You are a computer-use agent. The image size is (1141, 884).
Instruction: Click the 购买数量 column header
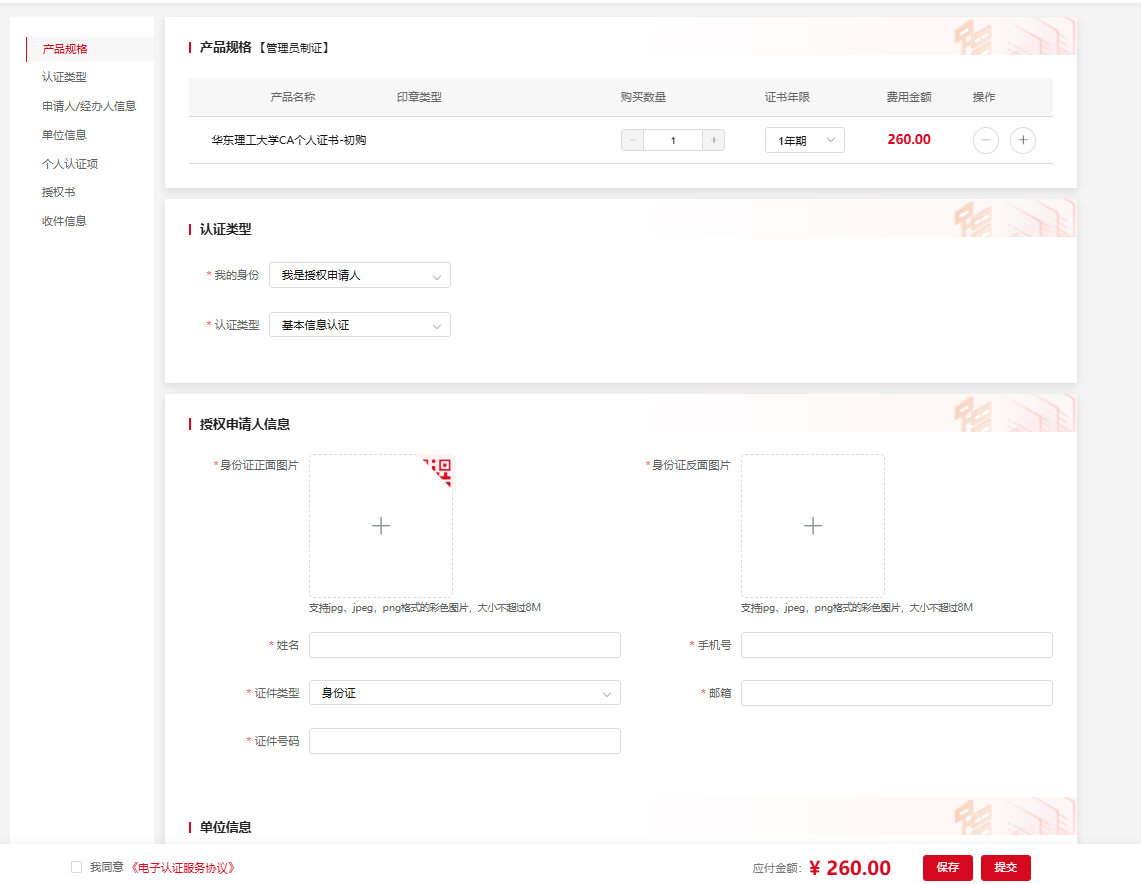click(643, 97)
